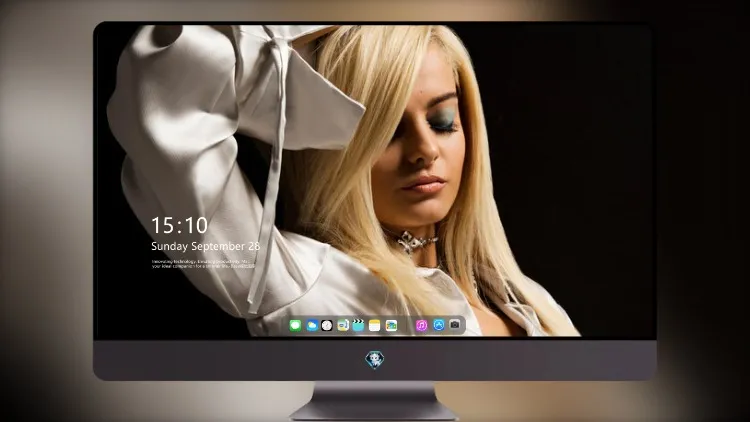Open the clapperboard Videos app in dock
This screenshot has height=422, width=750.
358,325
